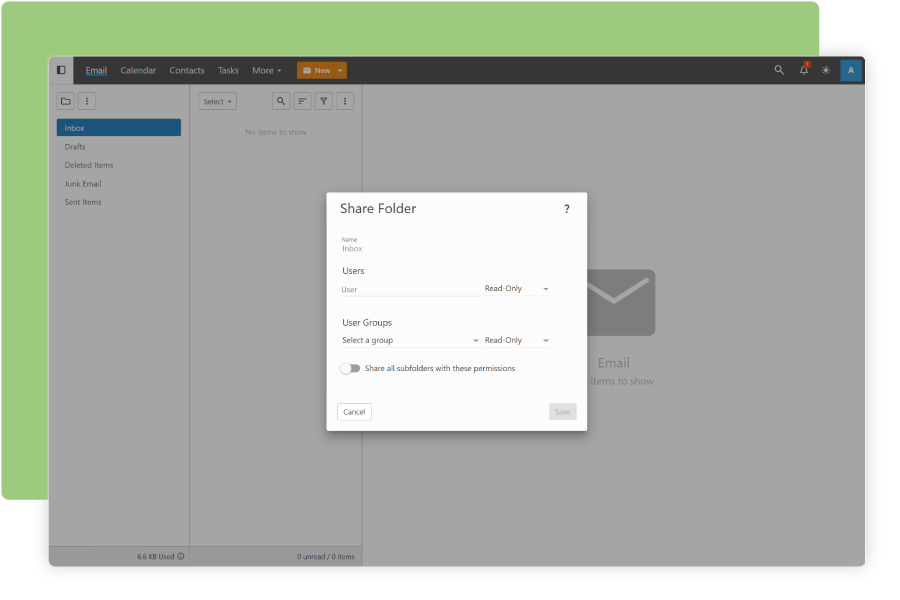The height and width of the screenshot is (600, 900).
Task: Switch to the Calendar tab
Action: [138, 71]
